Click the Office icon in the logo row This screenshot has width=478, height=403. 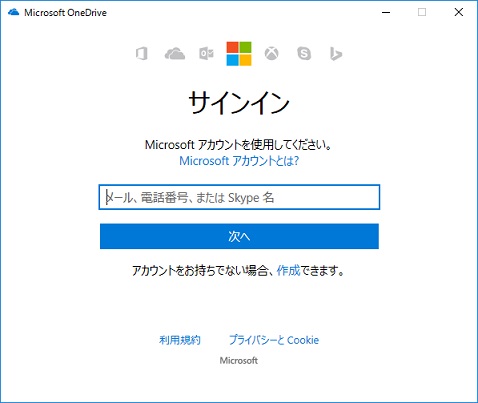(x=142, y=54)
